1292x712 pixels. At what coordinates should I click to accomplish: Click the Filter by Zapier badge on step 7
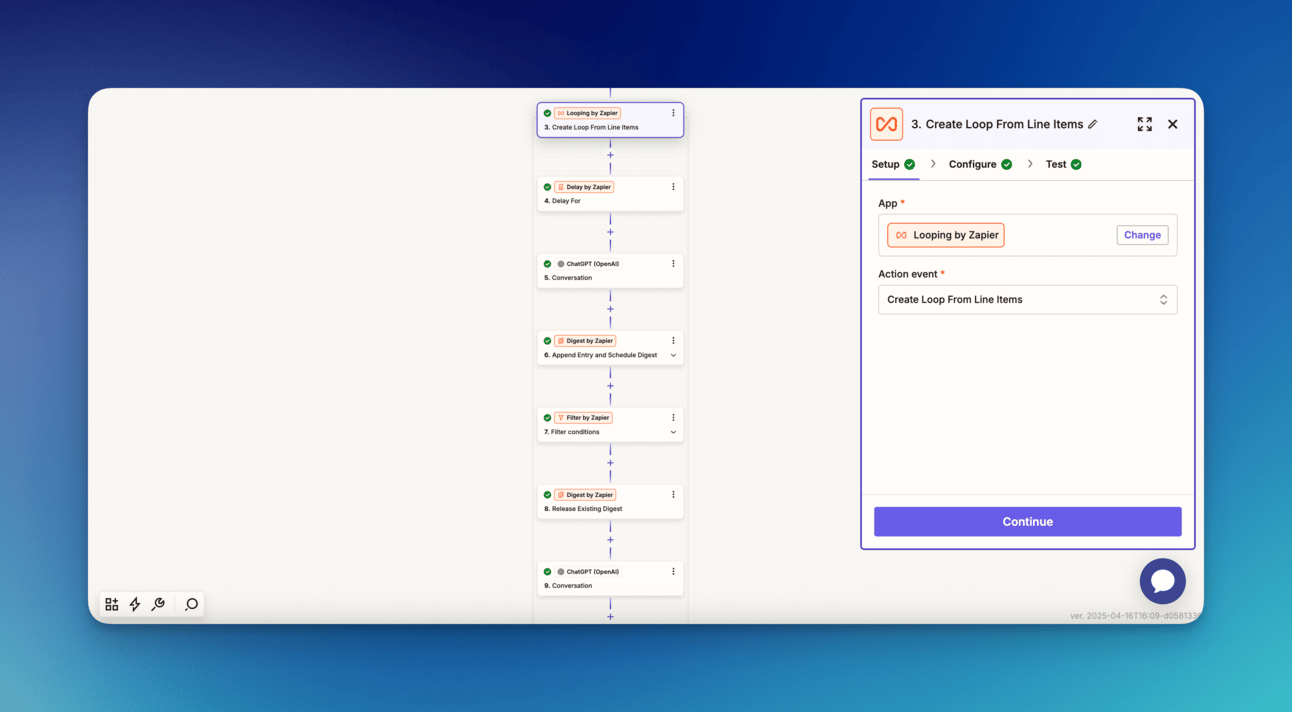pyautogui.click(x=583, y=418)
